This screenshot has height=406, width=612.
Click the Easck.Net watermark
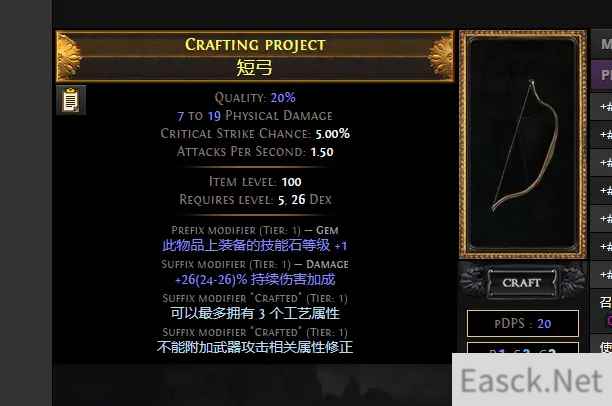tap(532, 380)
